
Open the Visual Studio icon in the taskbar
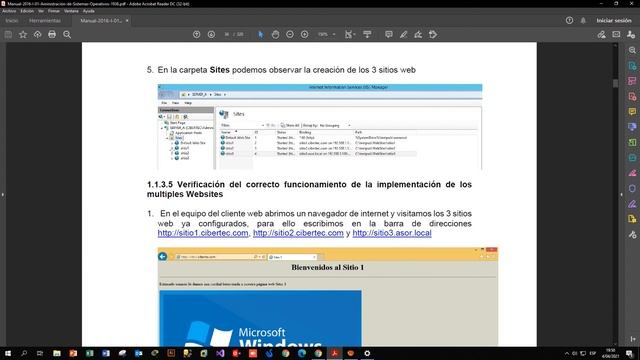pos(220,353)
